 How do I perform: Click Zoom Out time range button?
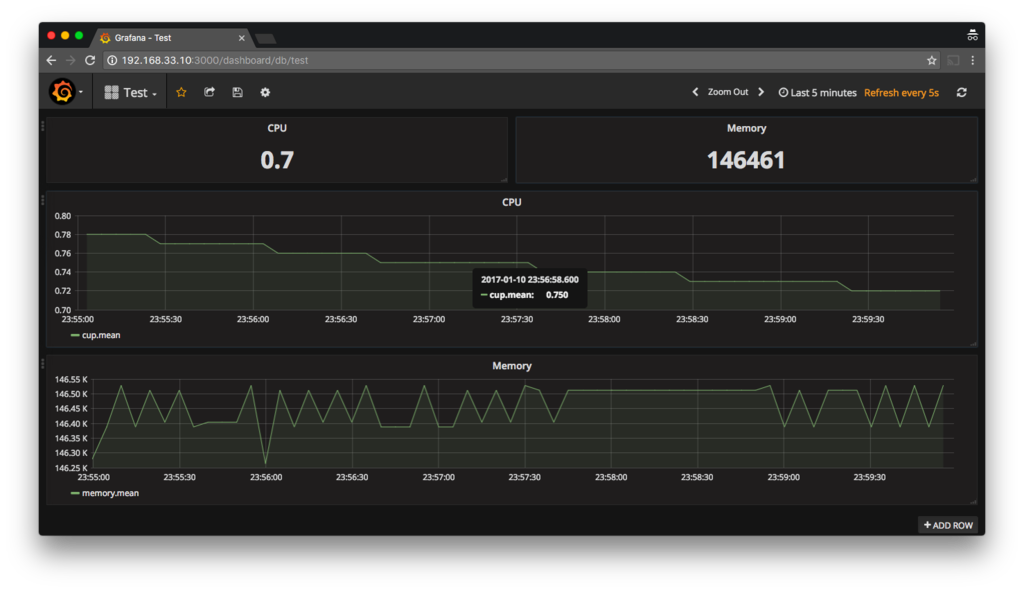(728, 92)
